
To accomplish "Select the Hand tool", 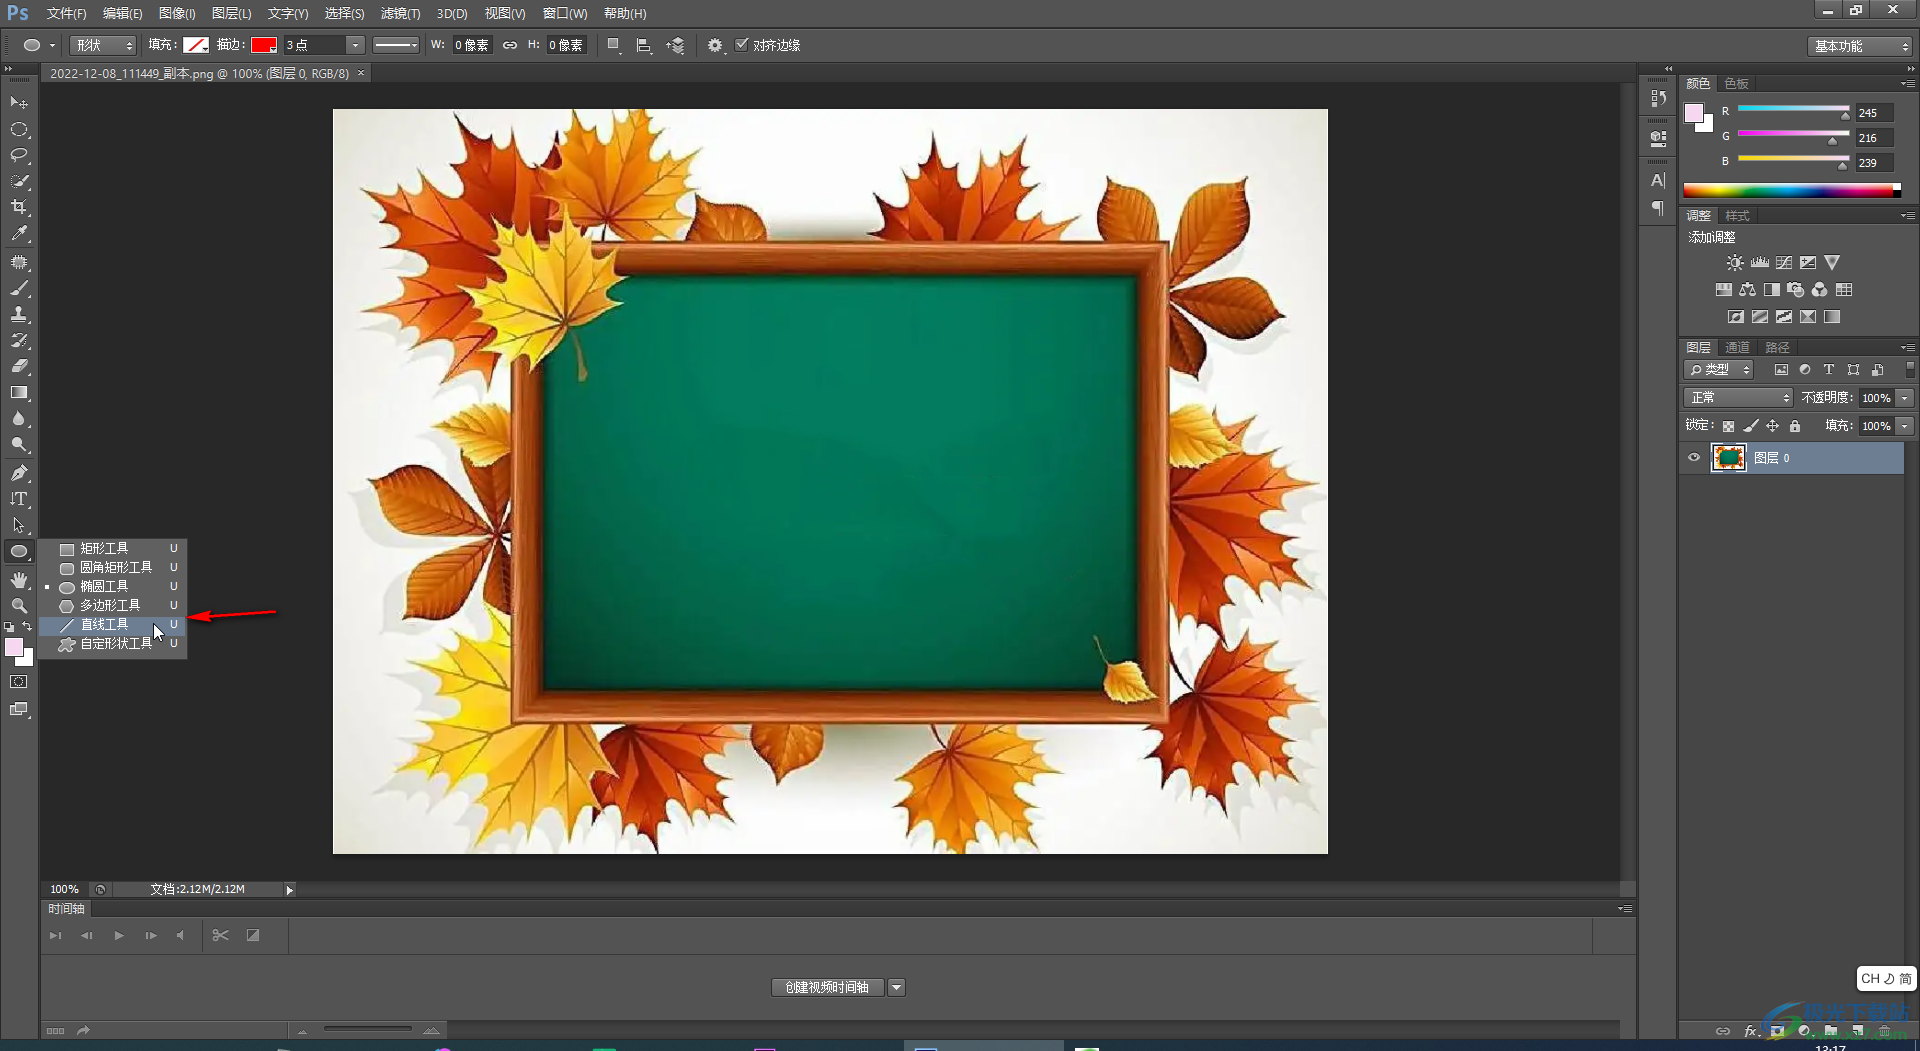I will click(x=19, y=580).
